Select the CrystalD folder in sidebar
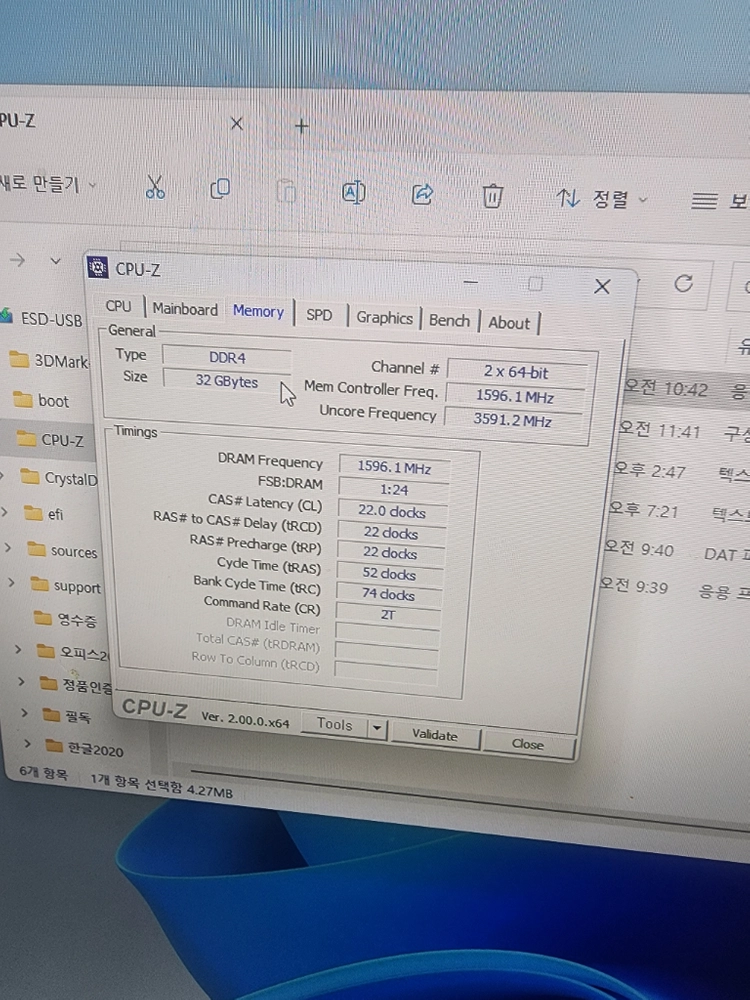 click(x=59, y=478)
